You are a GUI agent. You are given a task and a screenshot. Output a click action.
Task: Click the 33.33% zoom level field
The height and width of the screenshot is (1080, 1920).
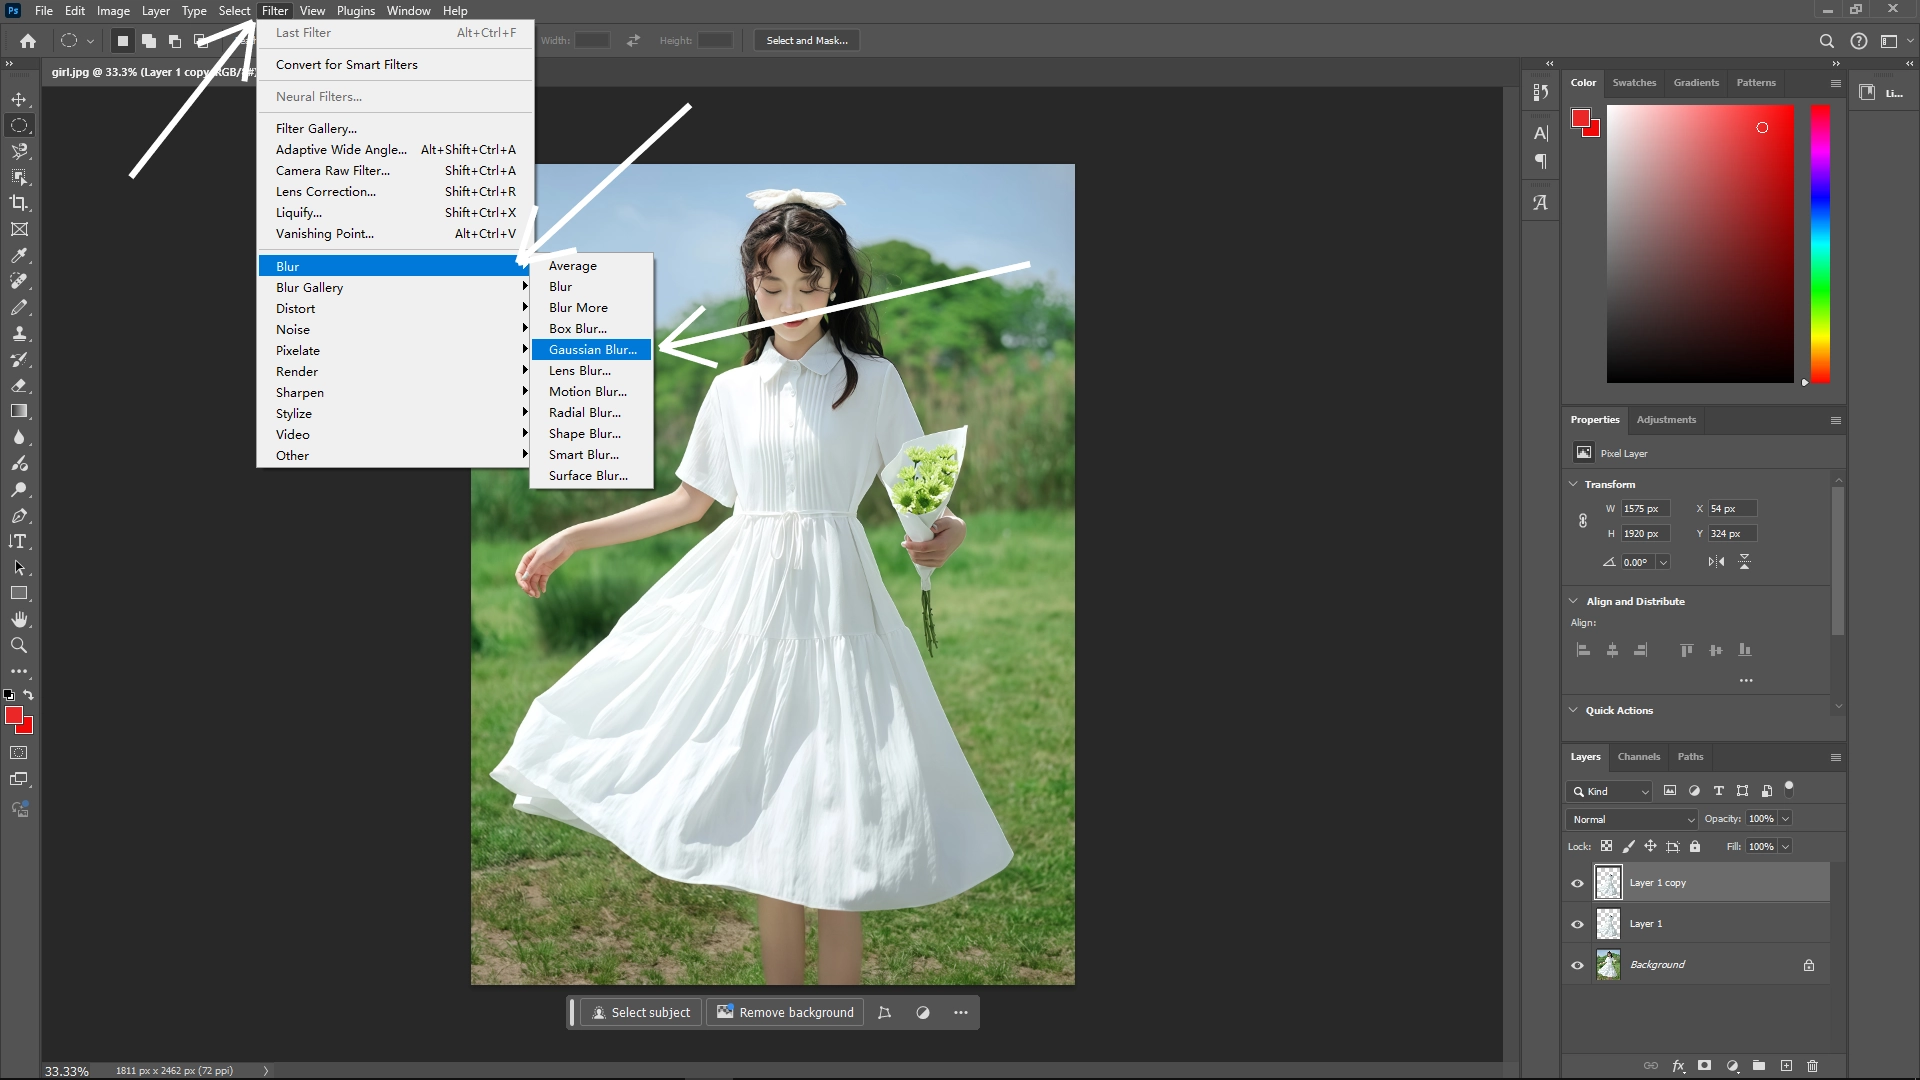(x=65, y=1070)
